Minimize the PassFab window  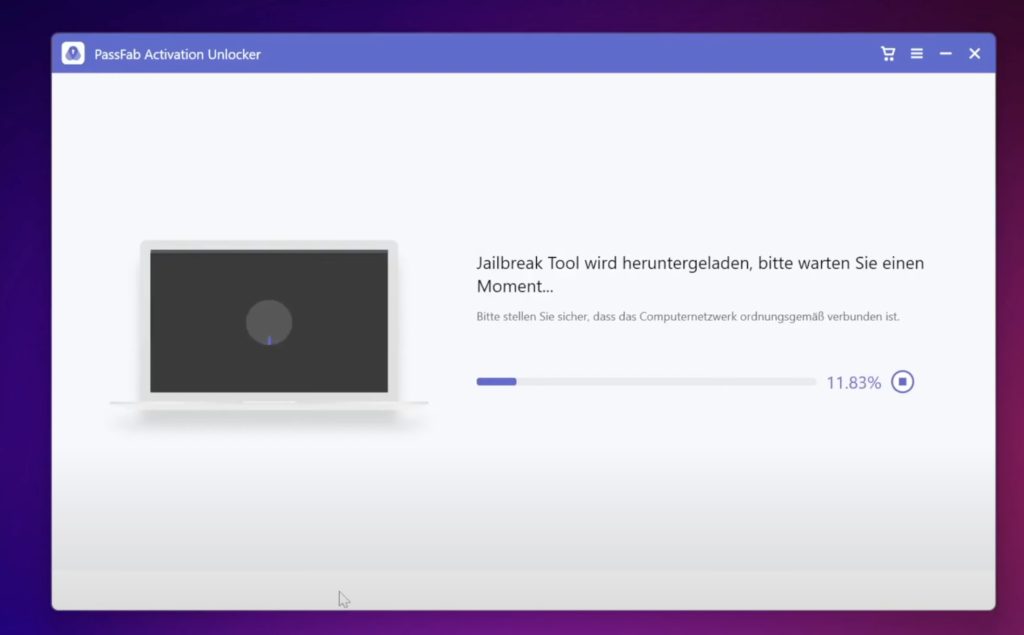coord(946,54)
